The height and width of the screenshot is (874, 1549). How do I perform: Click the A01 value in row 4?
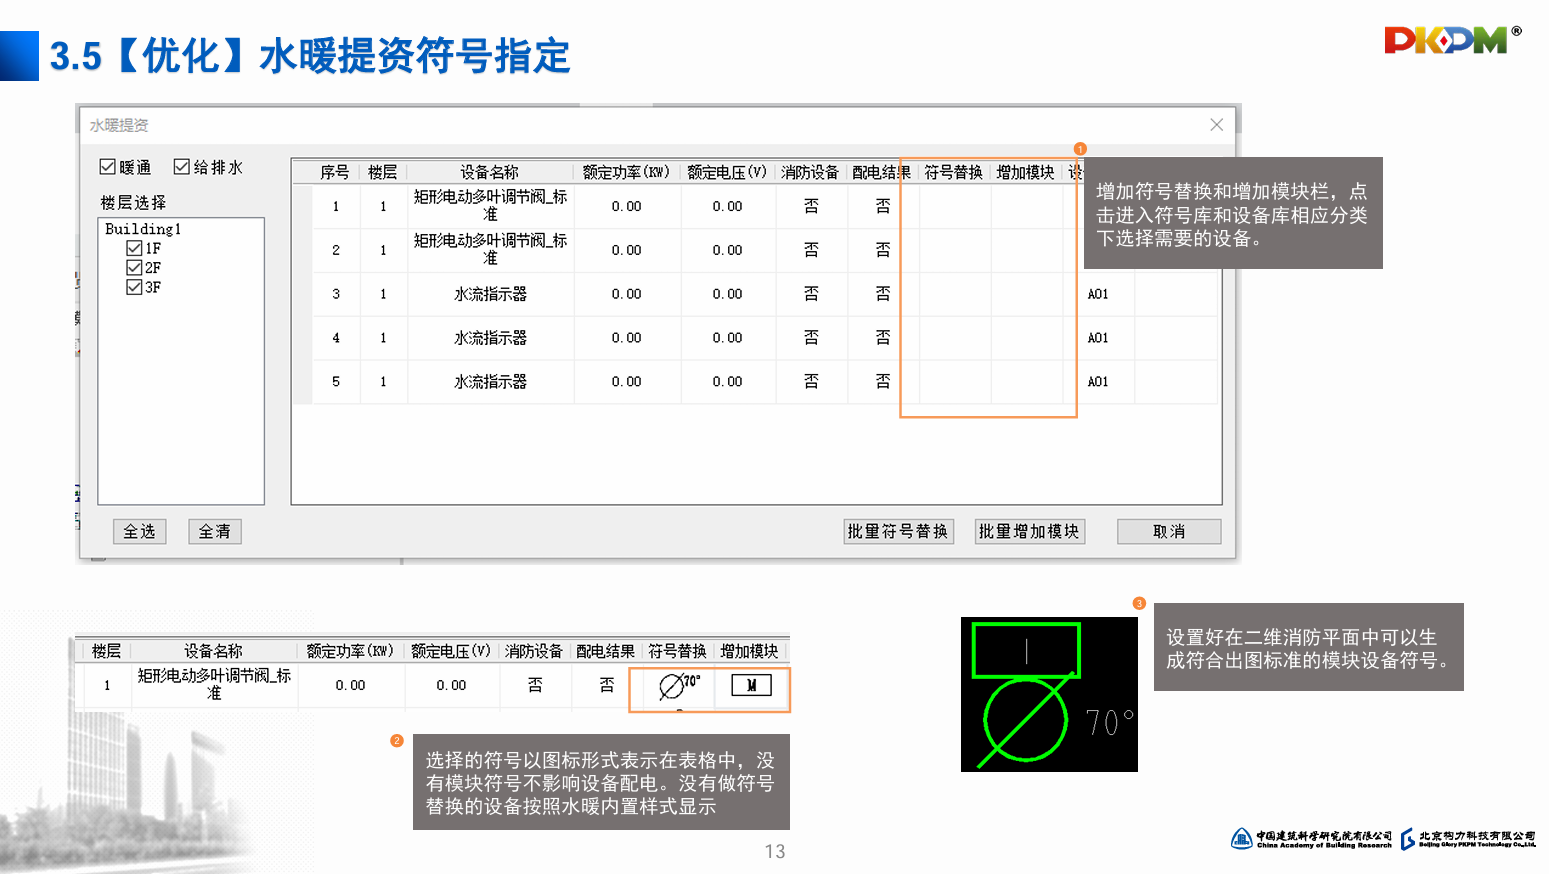coord(1098,338)
